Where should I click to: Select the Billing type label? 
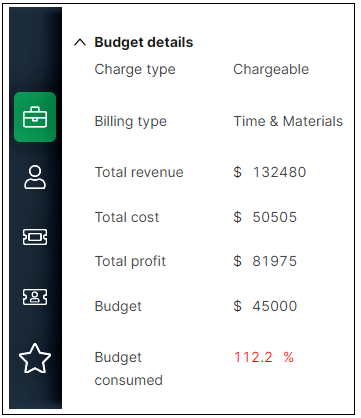pos(131,121)
